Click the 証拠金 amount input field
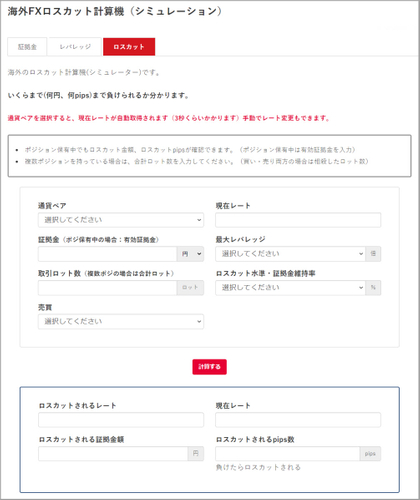This screenshot has width=420, height=500. point(107,254)
